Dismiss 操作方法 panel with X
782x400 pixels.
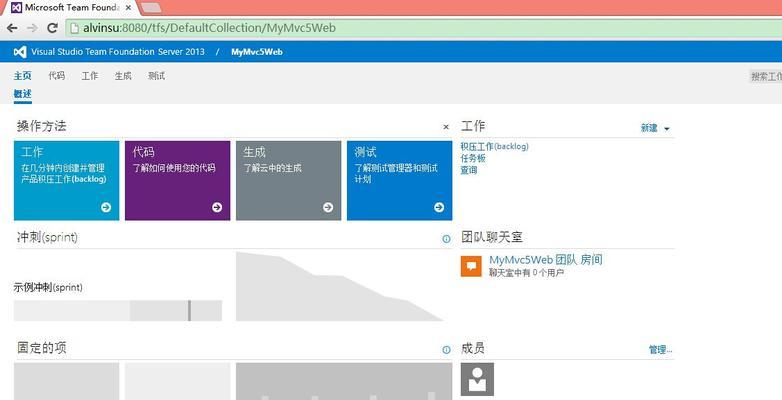pyautogui.click(x=446, y=127)
